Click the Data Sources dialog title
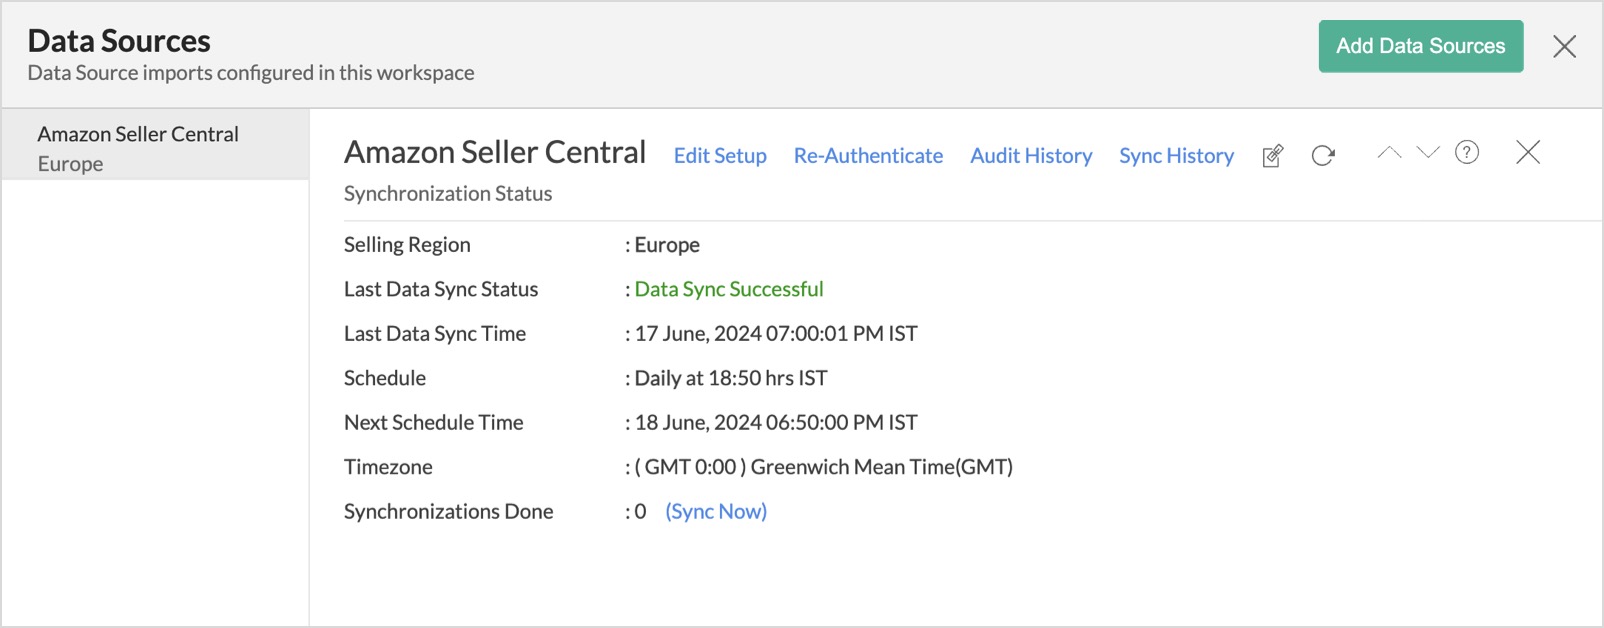This screenshot has width=1604, height=628. (119, 41)
